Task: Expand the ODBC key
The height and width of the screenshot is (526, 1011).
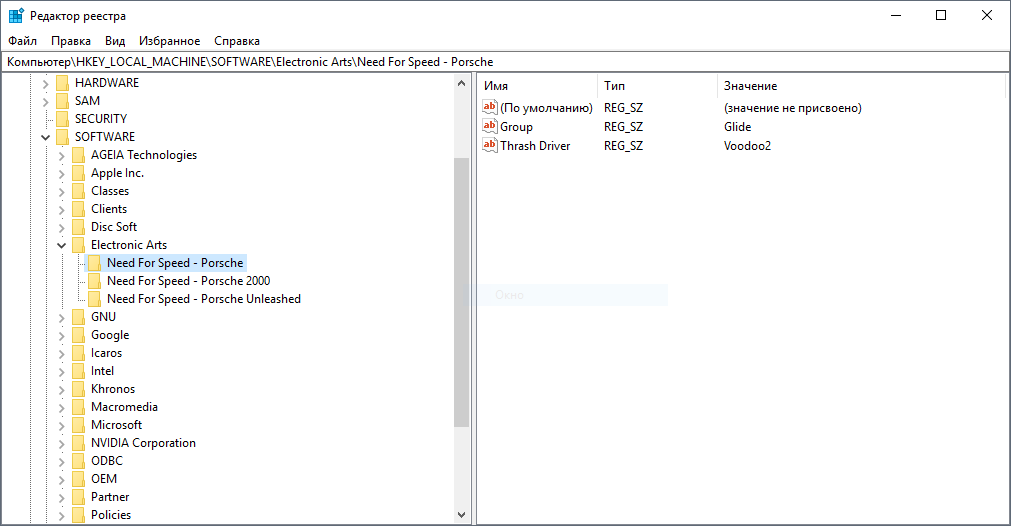Action: point(61,462)
